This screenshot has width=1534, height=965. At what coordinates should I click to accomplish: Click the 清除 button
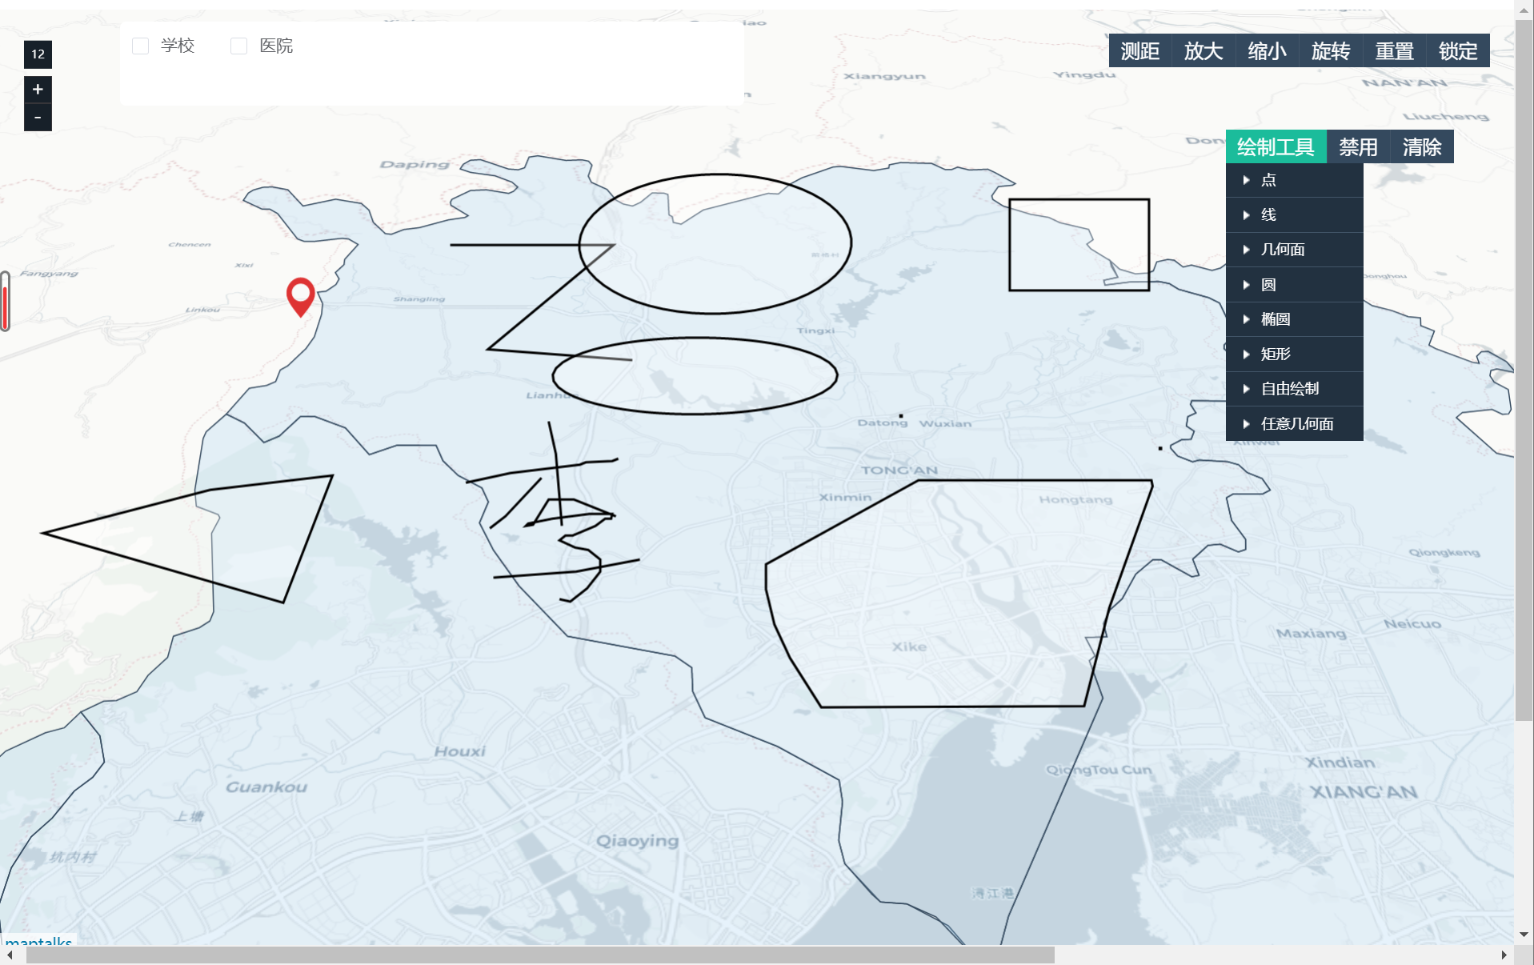1422,147
